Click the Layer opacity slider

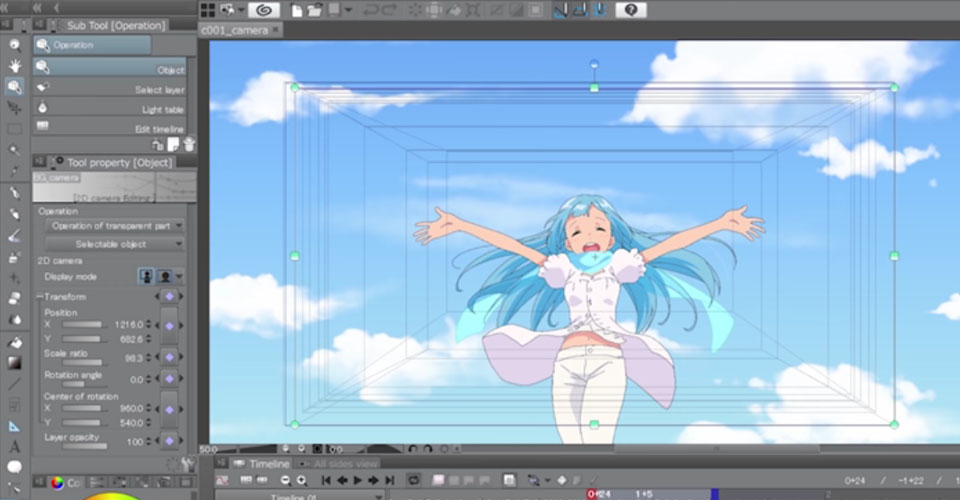tap(84, 447)
